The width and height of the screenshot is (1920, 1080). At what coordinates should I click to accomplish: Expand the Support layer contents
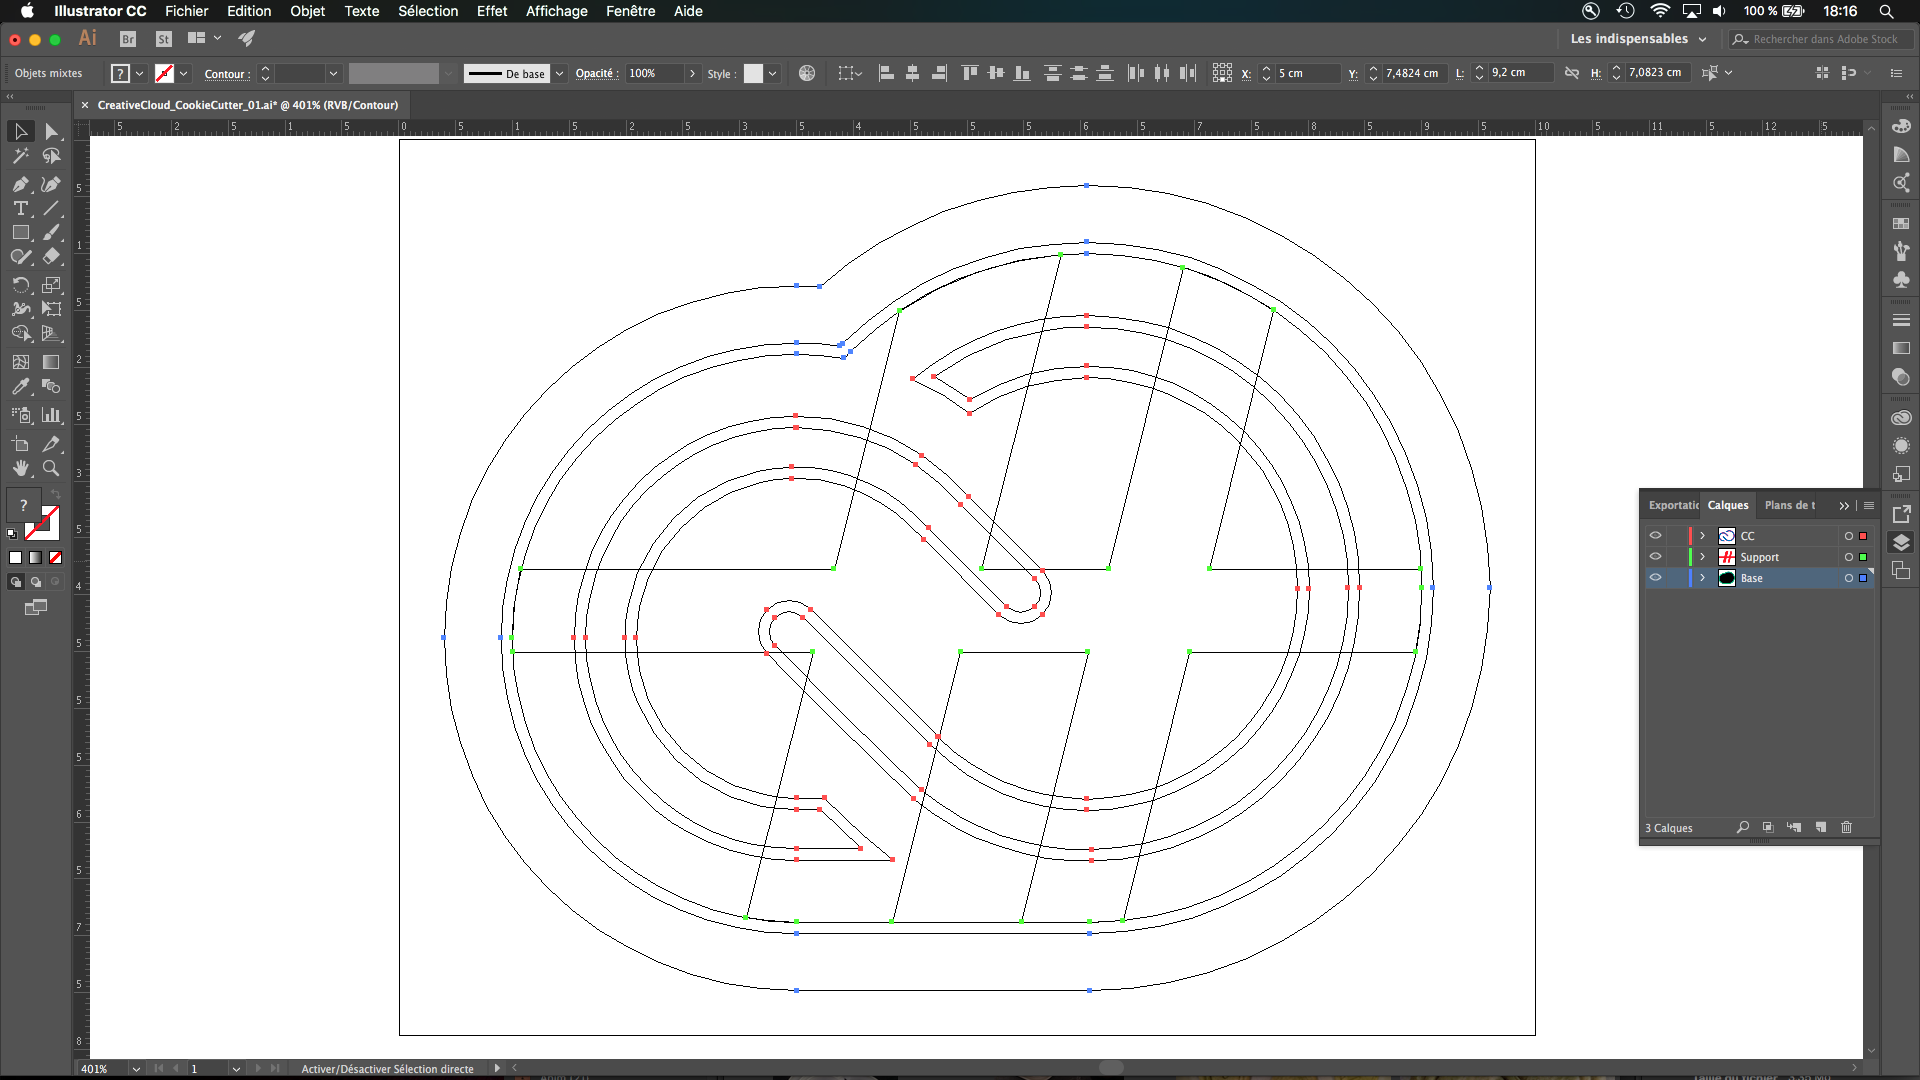click(1702, 557)
